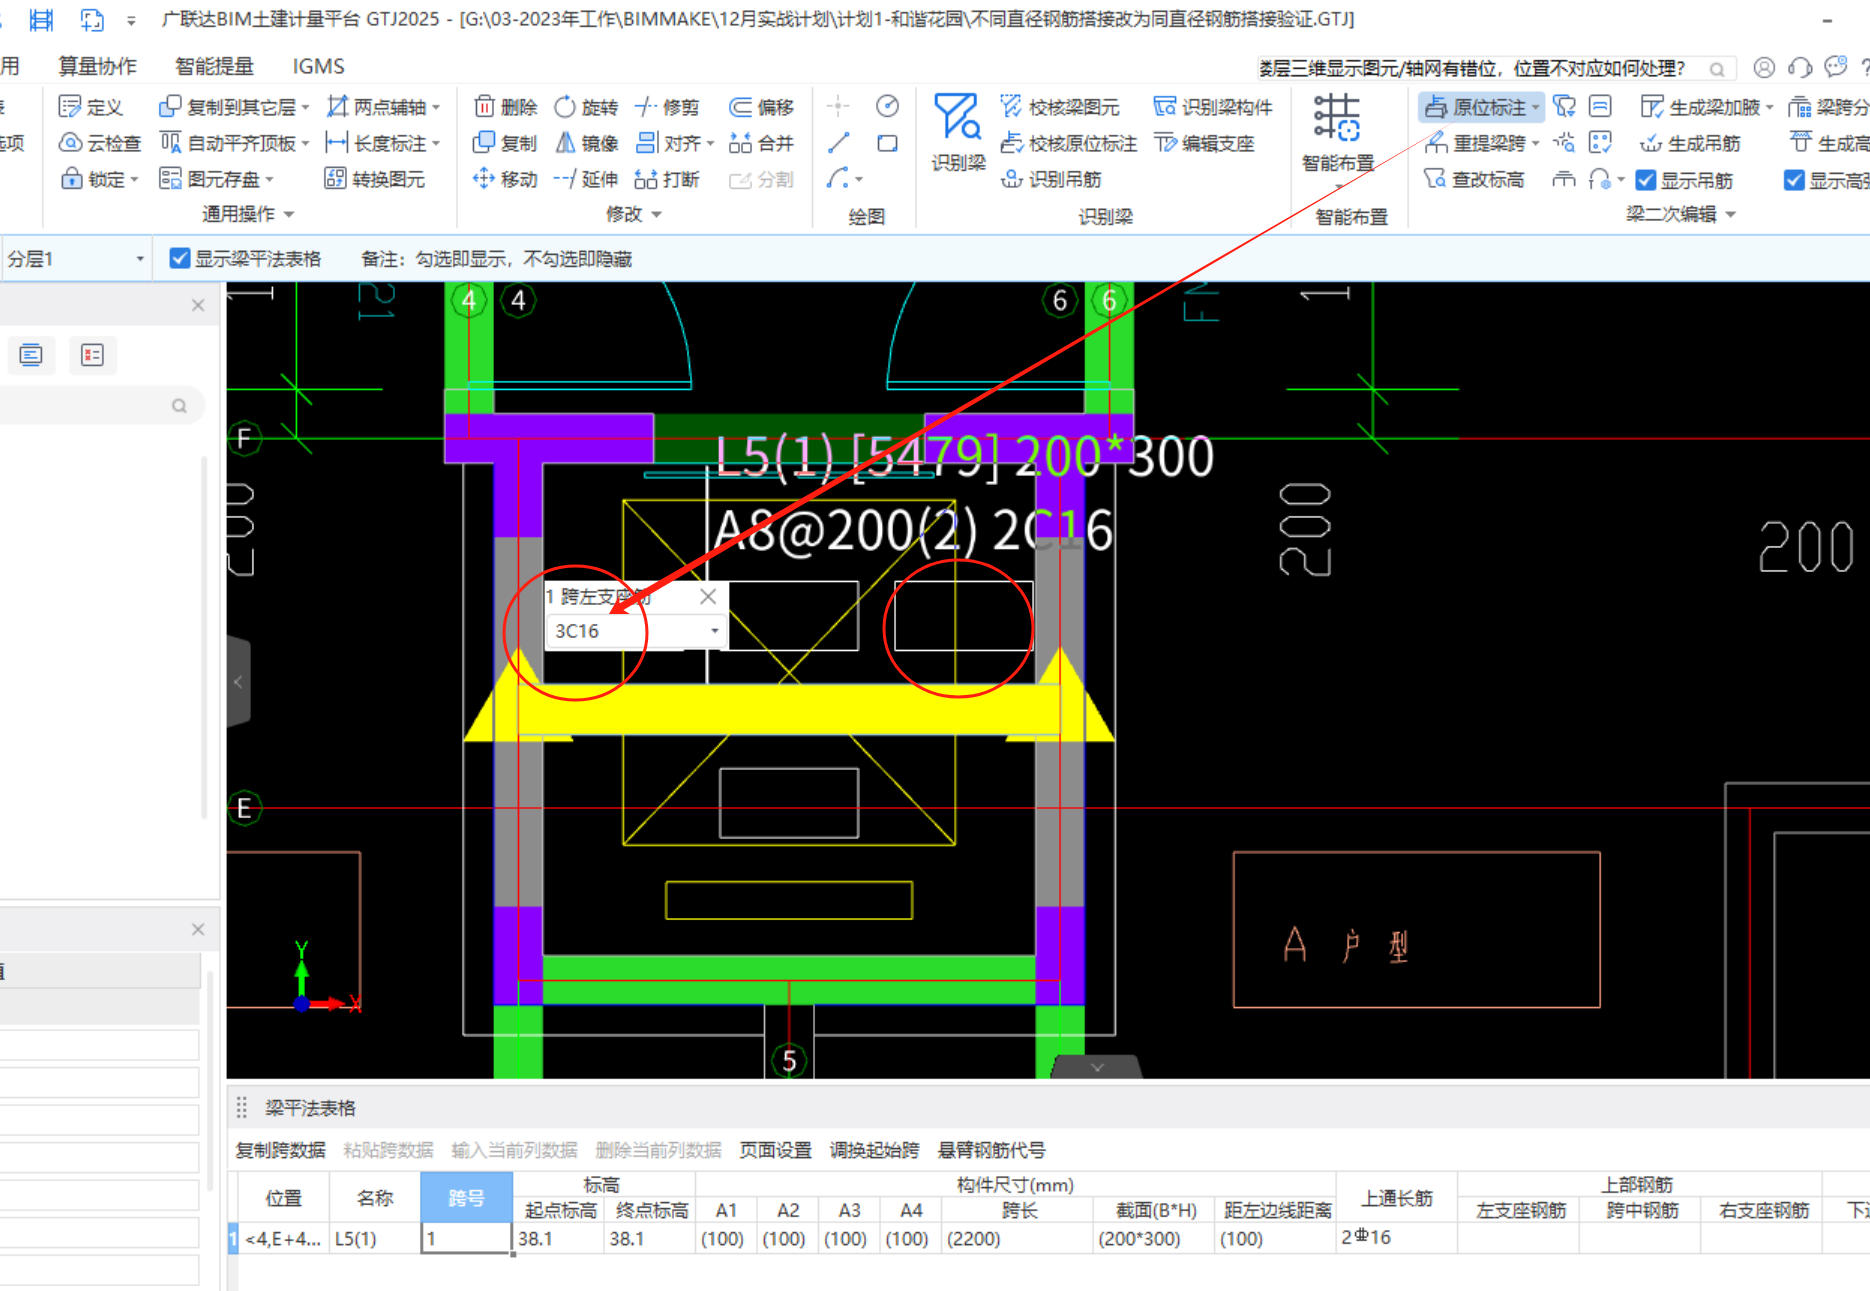1870x1291 pixels.
Task: Expand the 生成梁加腋 dropdown
Action: pyautogui.click(x=1769, y=107)
